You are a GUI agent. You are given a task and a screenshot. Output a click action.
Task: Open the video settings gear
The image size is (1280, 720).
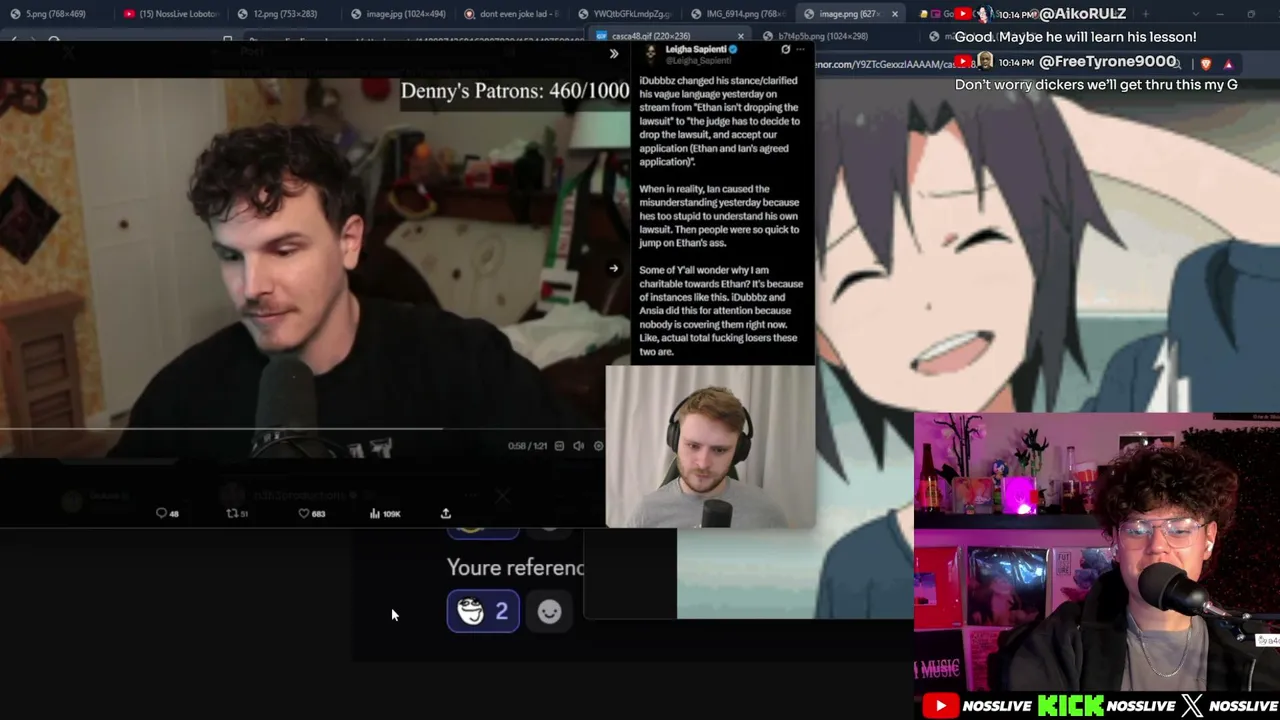click(x=598, y=446)
